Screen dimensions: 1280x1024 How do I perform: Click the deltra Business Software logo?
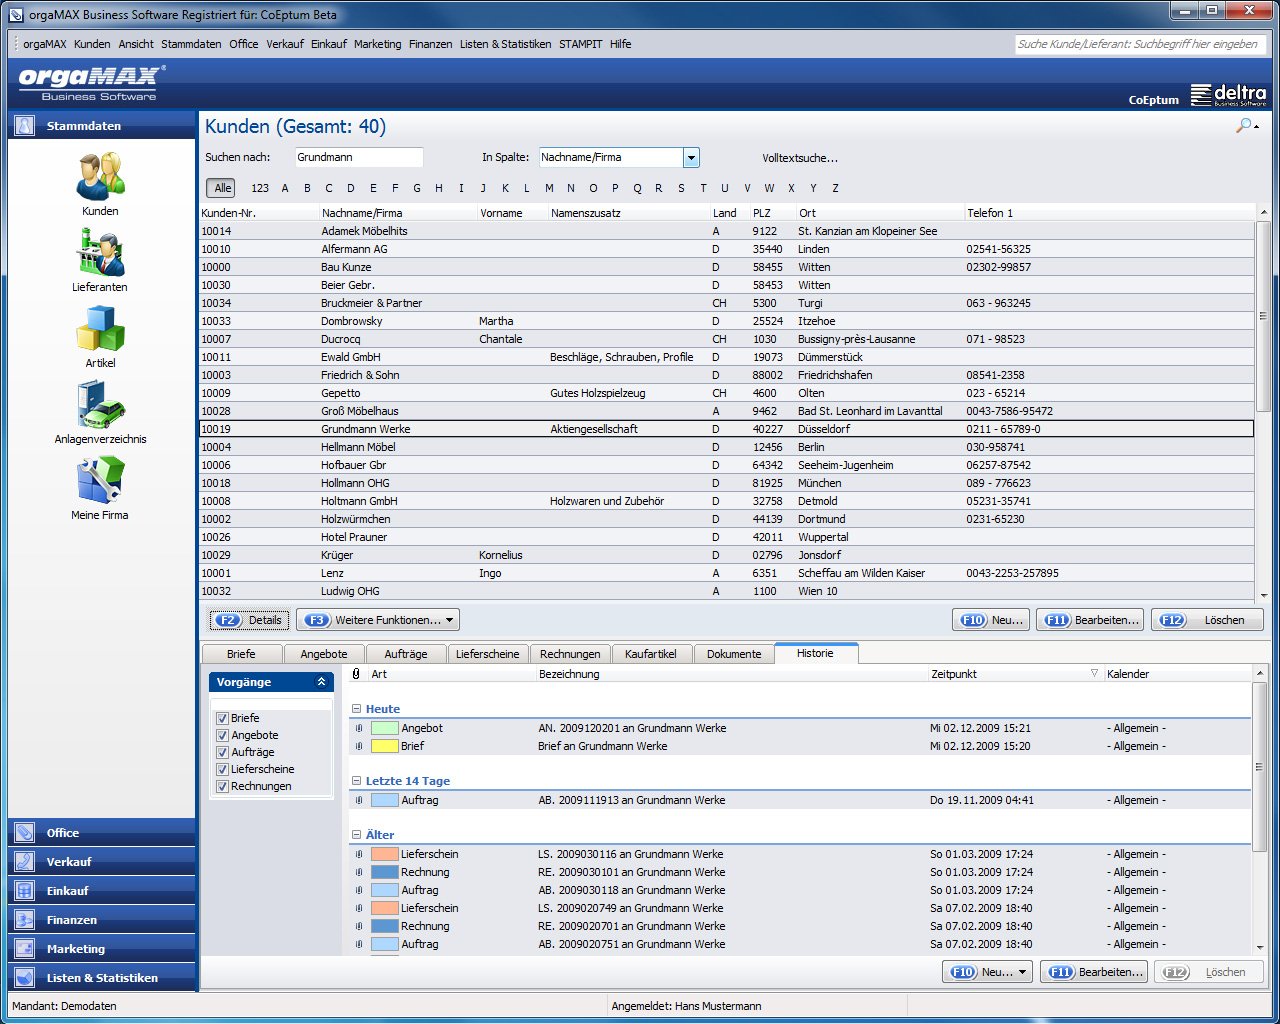1229,95
